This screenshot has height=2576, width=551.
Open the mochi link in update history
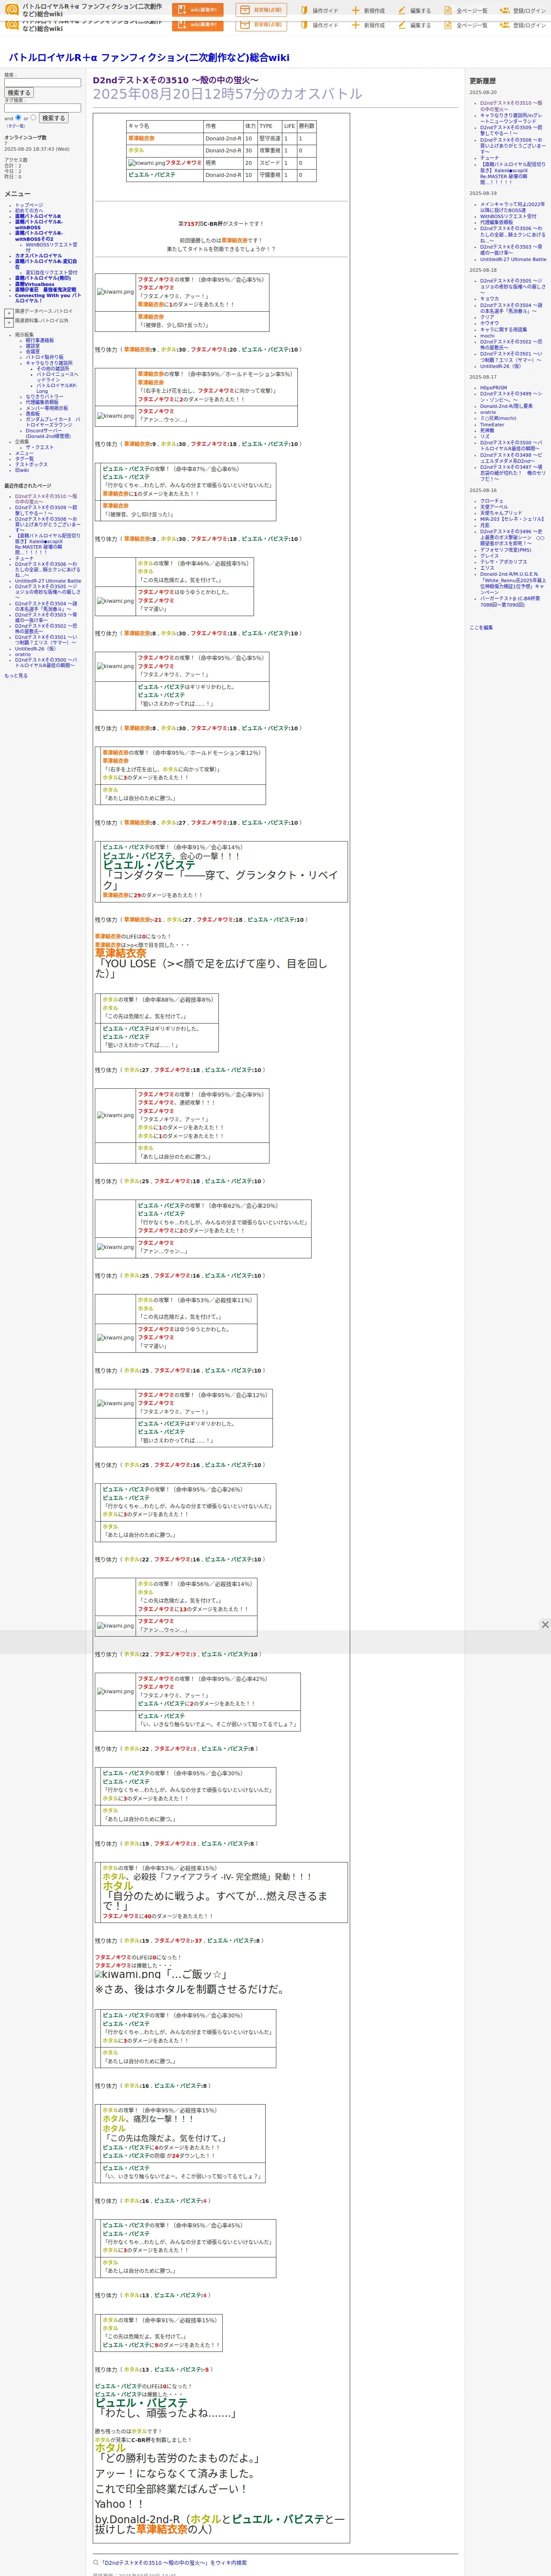click(x=487, y=336)
